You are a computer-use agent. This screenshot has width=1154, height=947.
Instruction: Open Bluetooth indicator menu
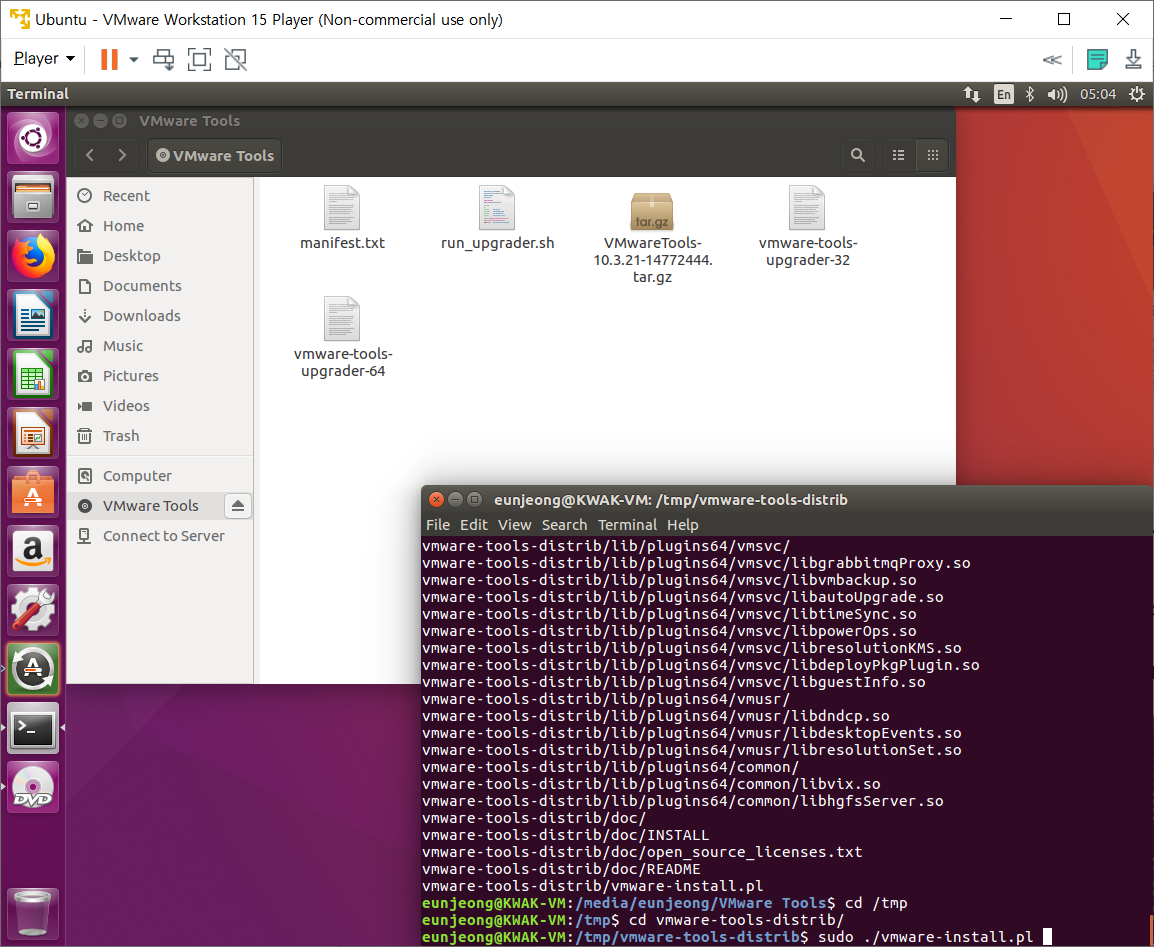(1030, 94)
